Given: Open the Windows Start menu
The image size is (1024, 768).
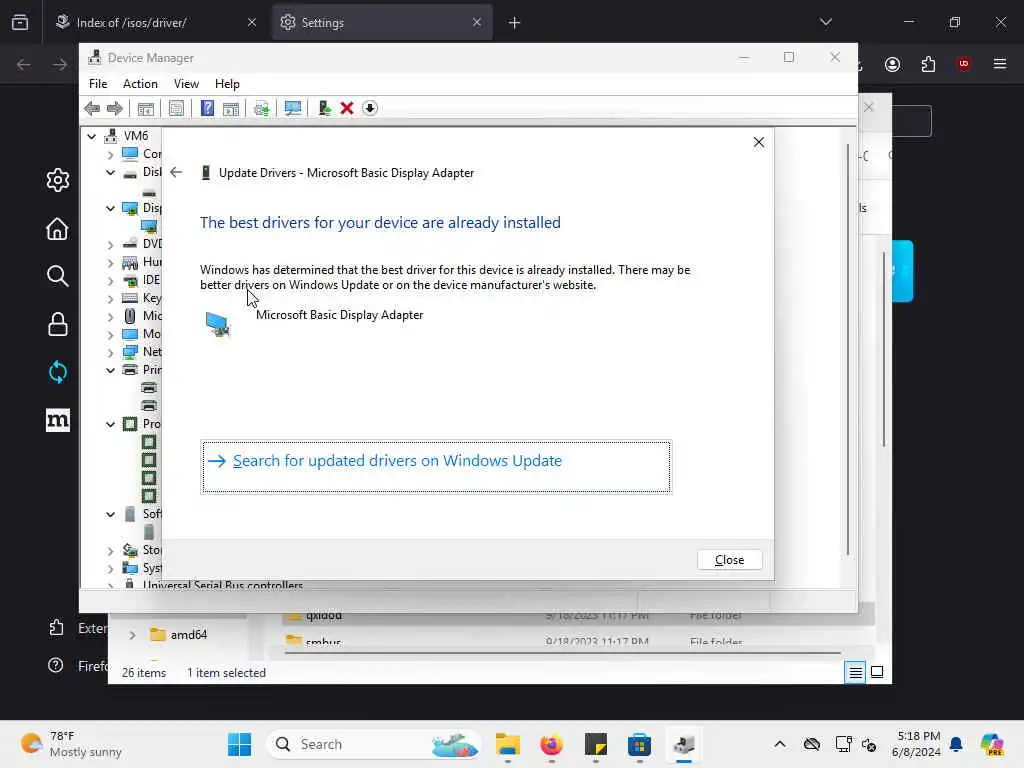Looking at the screenshot, I should 239,744.
